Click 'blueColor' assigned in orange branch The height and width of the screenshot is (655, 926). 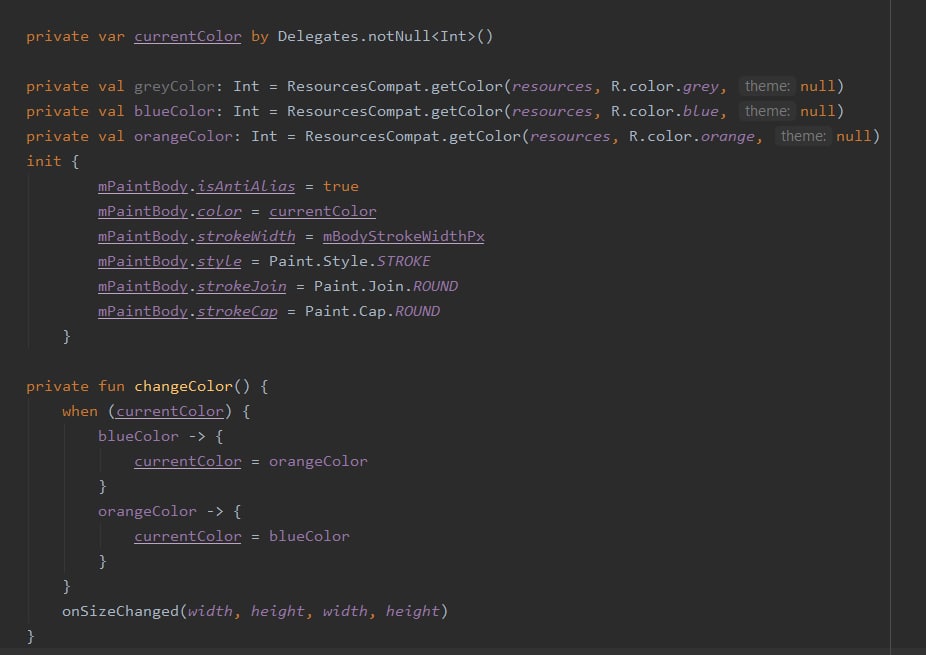[309, 536]
